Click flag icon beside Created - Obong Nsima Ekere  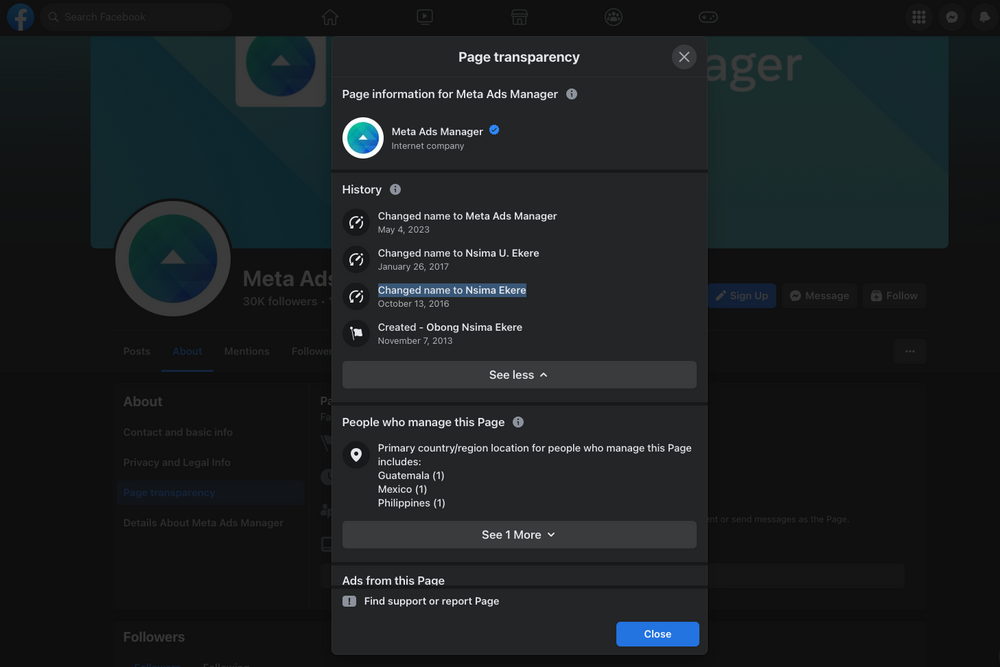357,333
